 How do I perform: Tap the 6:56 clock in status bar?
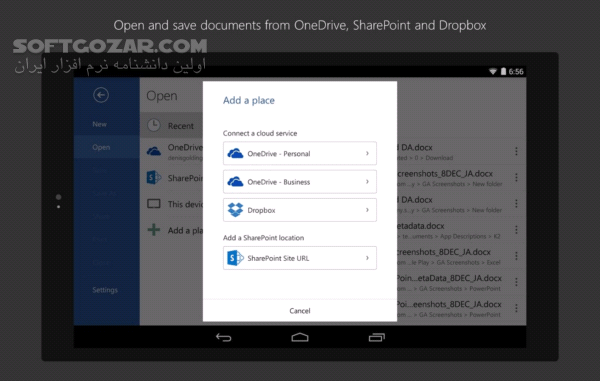pos(516,72)
